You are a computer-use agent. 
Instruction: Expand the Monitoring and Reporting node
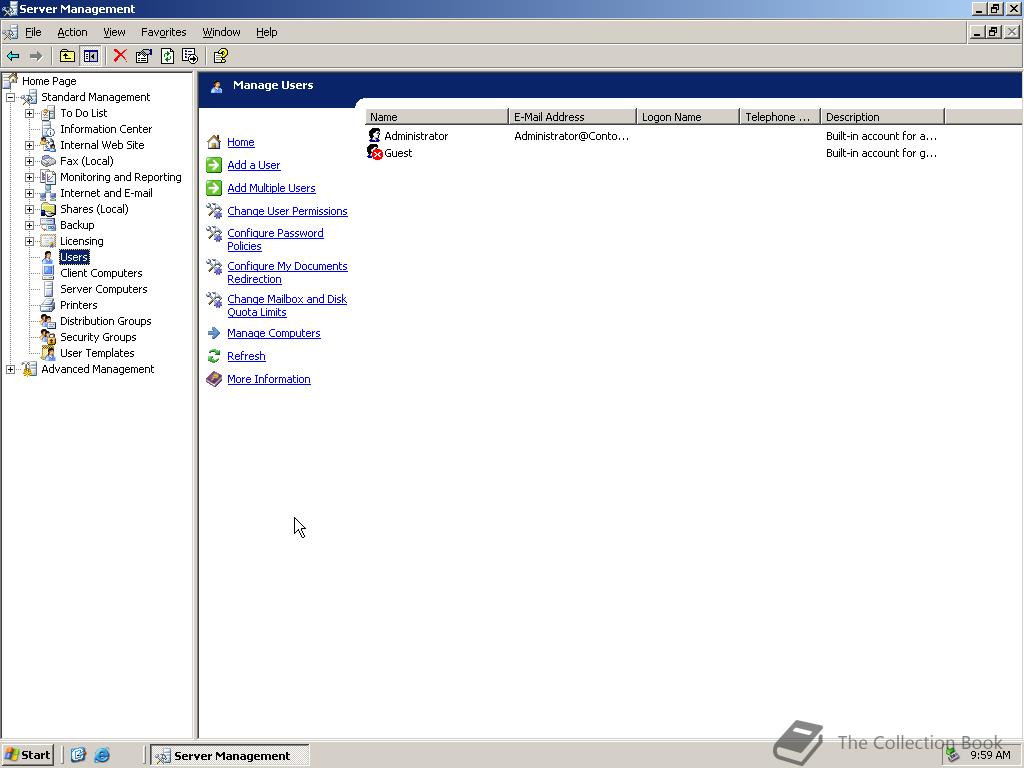click(x=30, y=177)
